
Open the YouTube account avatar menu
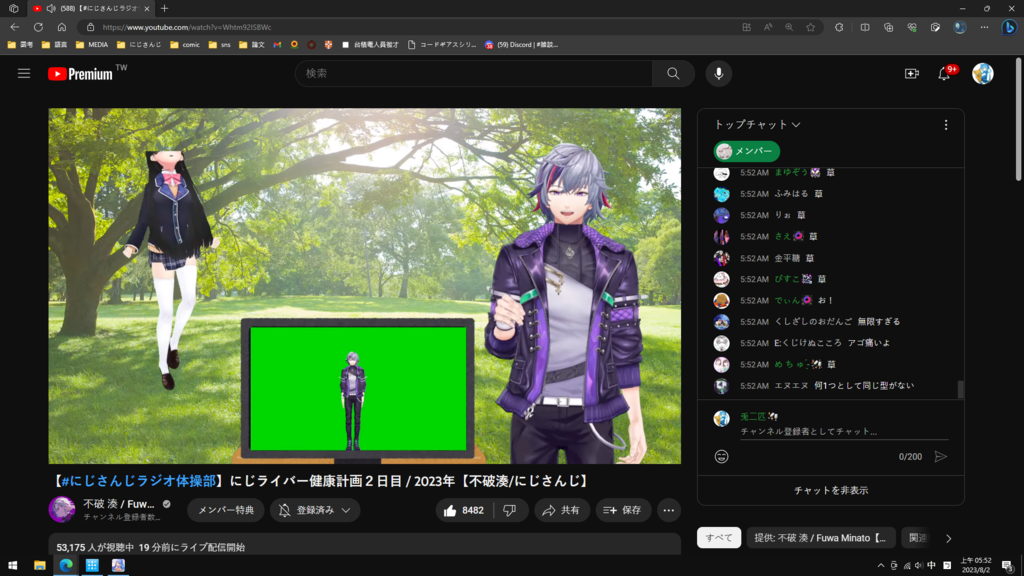(982, 74)
